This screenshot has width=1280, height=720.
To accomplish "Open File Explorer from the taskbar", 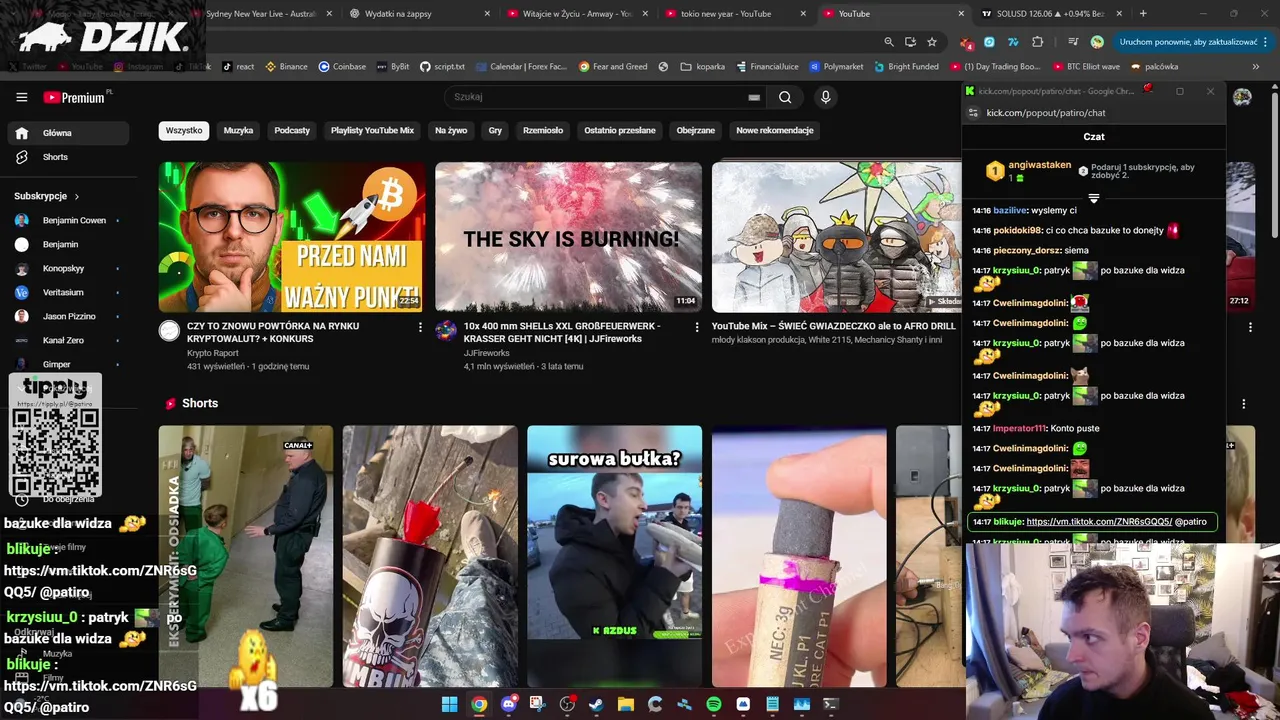I will tap(626, 704).
